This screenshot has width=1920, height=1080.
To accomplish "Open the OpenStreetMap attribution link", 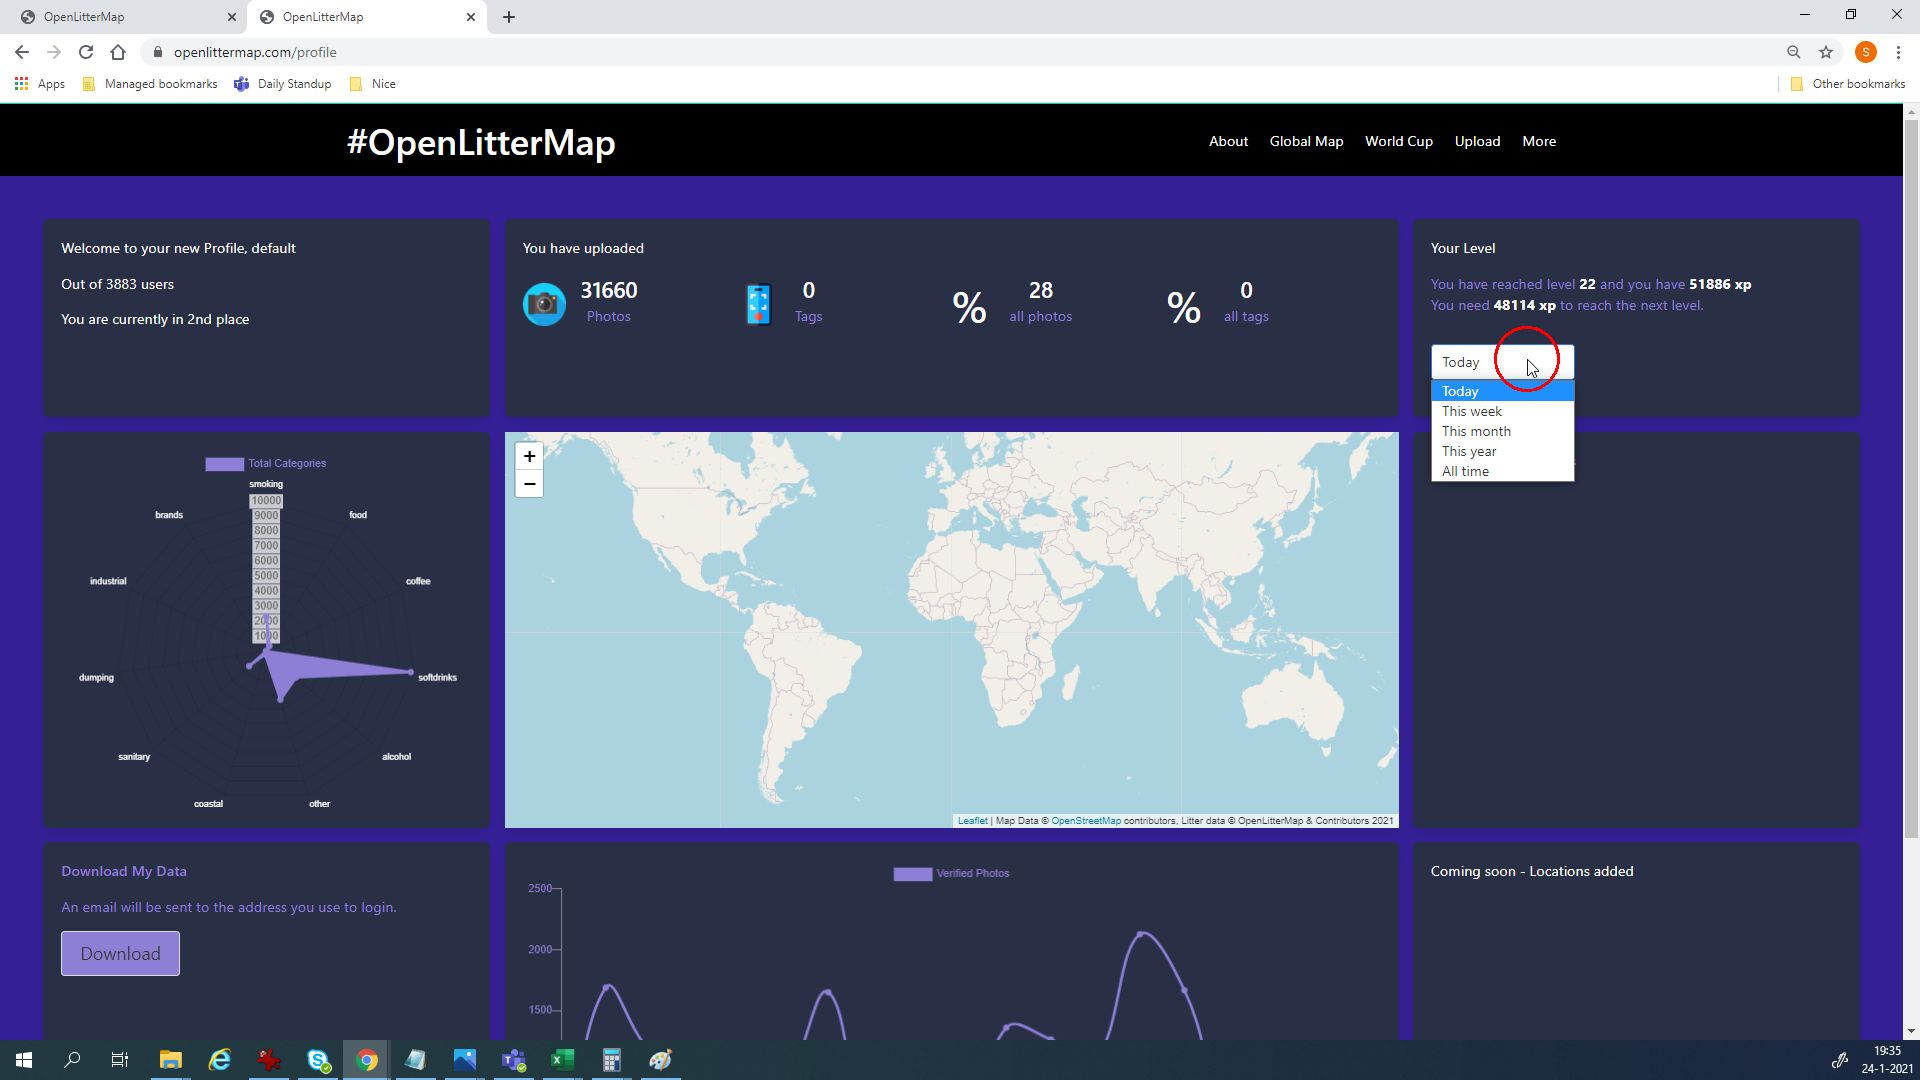I will [1085, 821].
